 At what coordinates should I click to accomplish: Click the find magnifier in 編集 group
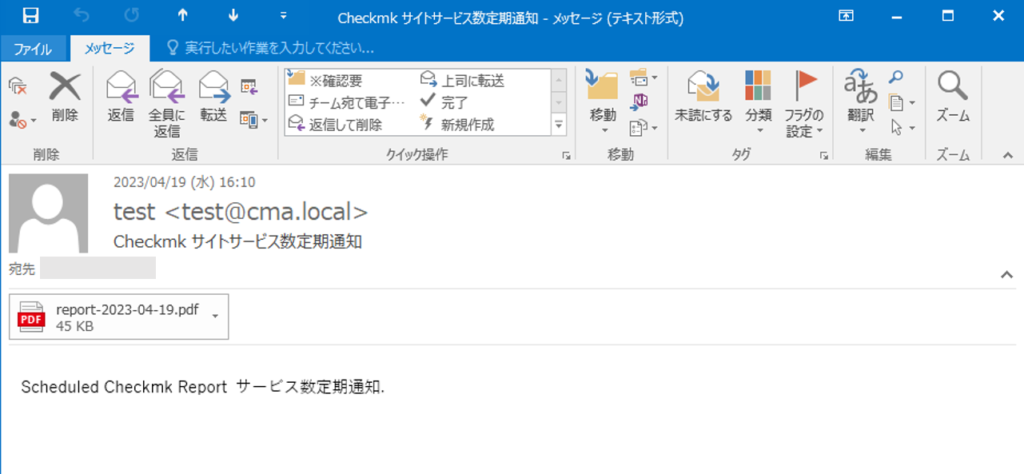(x=896, y=78)
